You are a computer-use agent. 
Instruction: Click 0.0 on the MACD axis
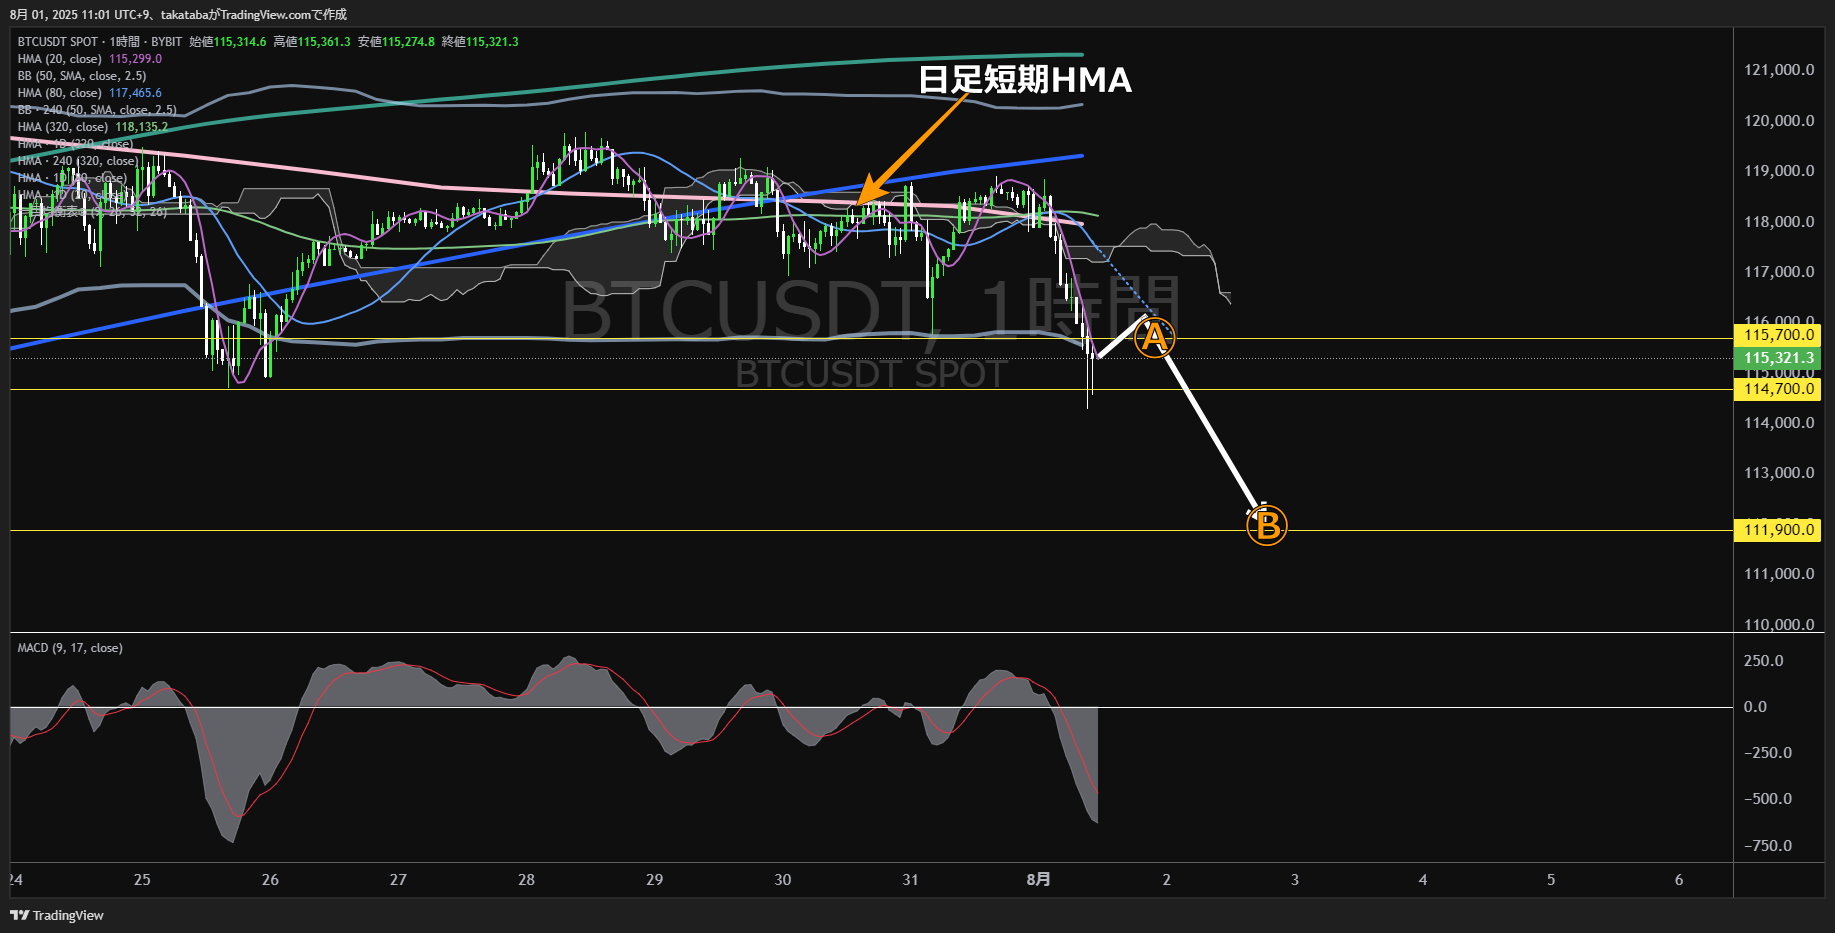click(1755, 707)
